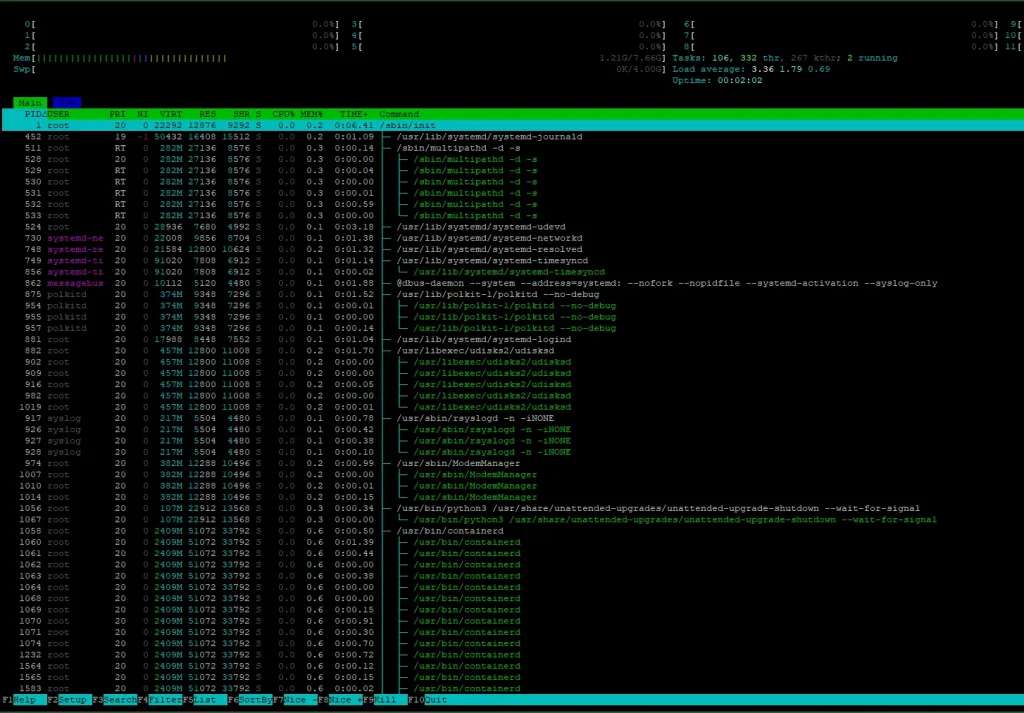Select unattended-upgrade thread with PID 1067

512,520
